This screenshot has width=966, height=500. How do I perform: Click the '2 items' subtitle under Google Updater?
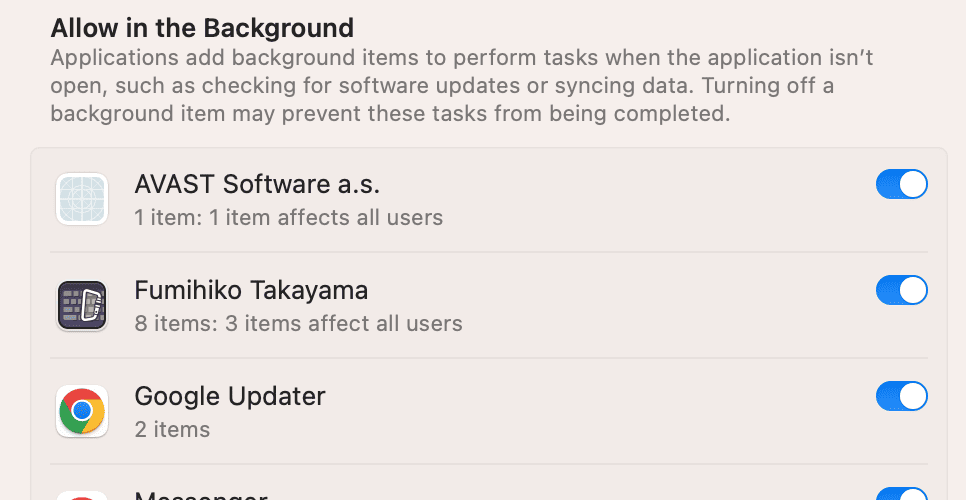click(172, 429)
